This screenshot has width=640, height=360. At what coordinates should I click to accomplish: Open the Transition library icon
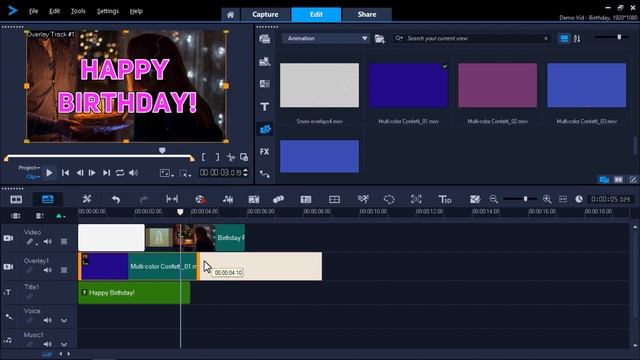point(264,84)
